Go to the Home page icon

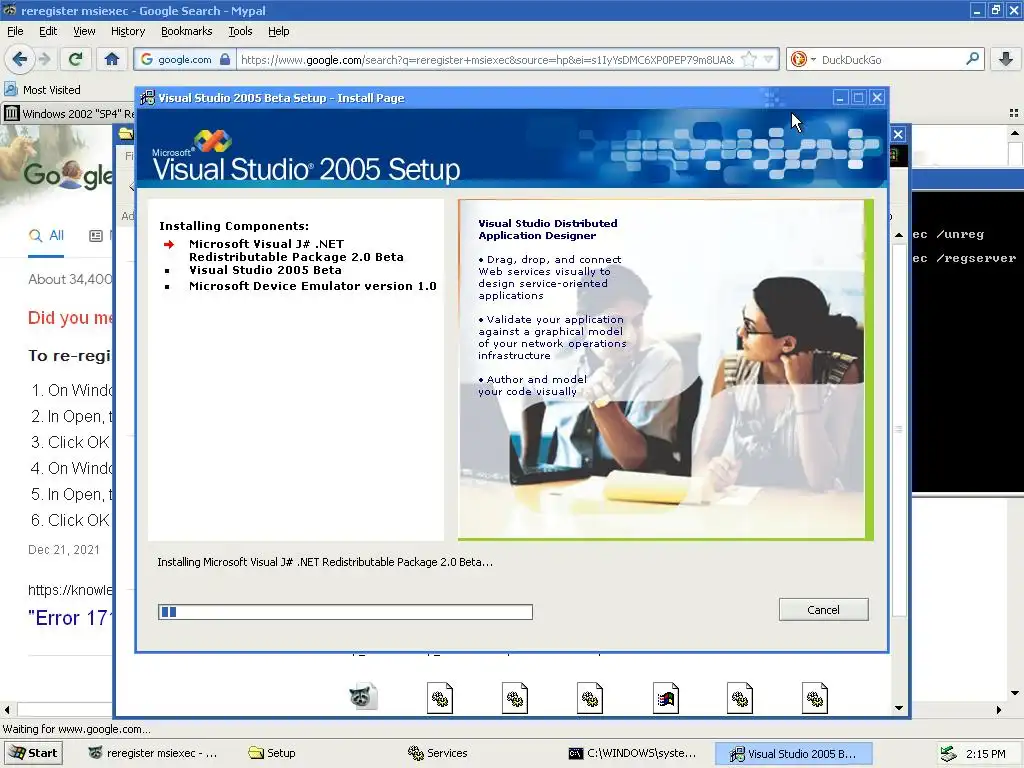tap(112, 59)
